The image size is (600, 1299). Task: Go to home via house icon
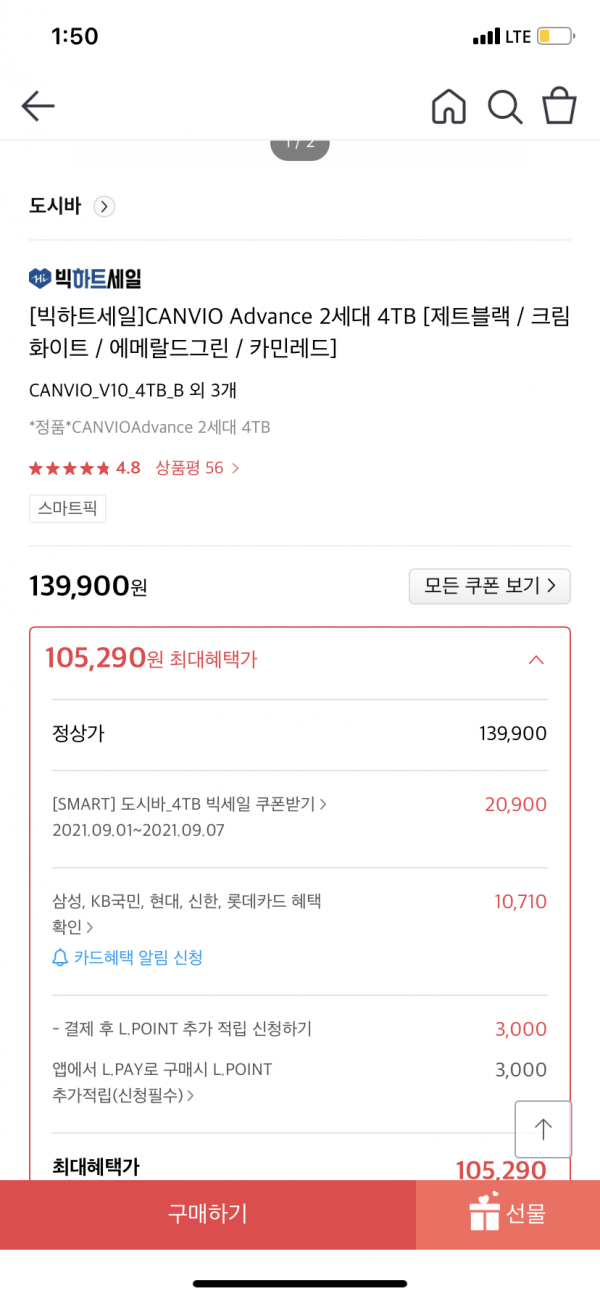449,106
